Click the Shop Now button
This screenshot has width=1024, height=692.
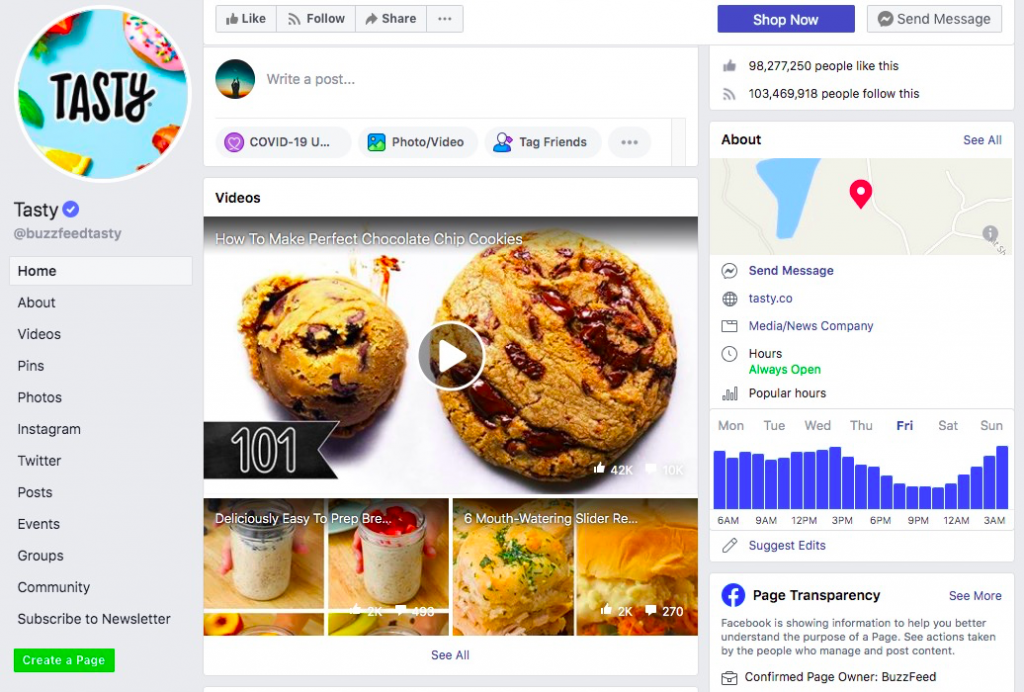[786, 20]
